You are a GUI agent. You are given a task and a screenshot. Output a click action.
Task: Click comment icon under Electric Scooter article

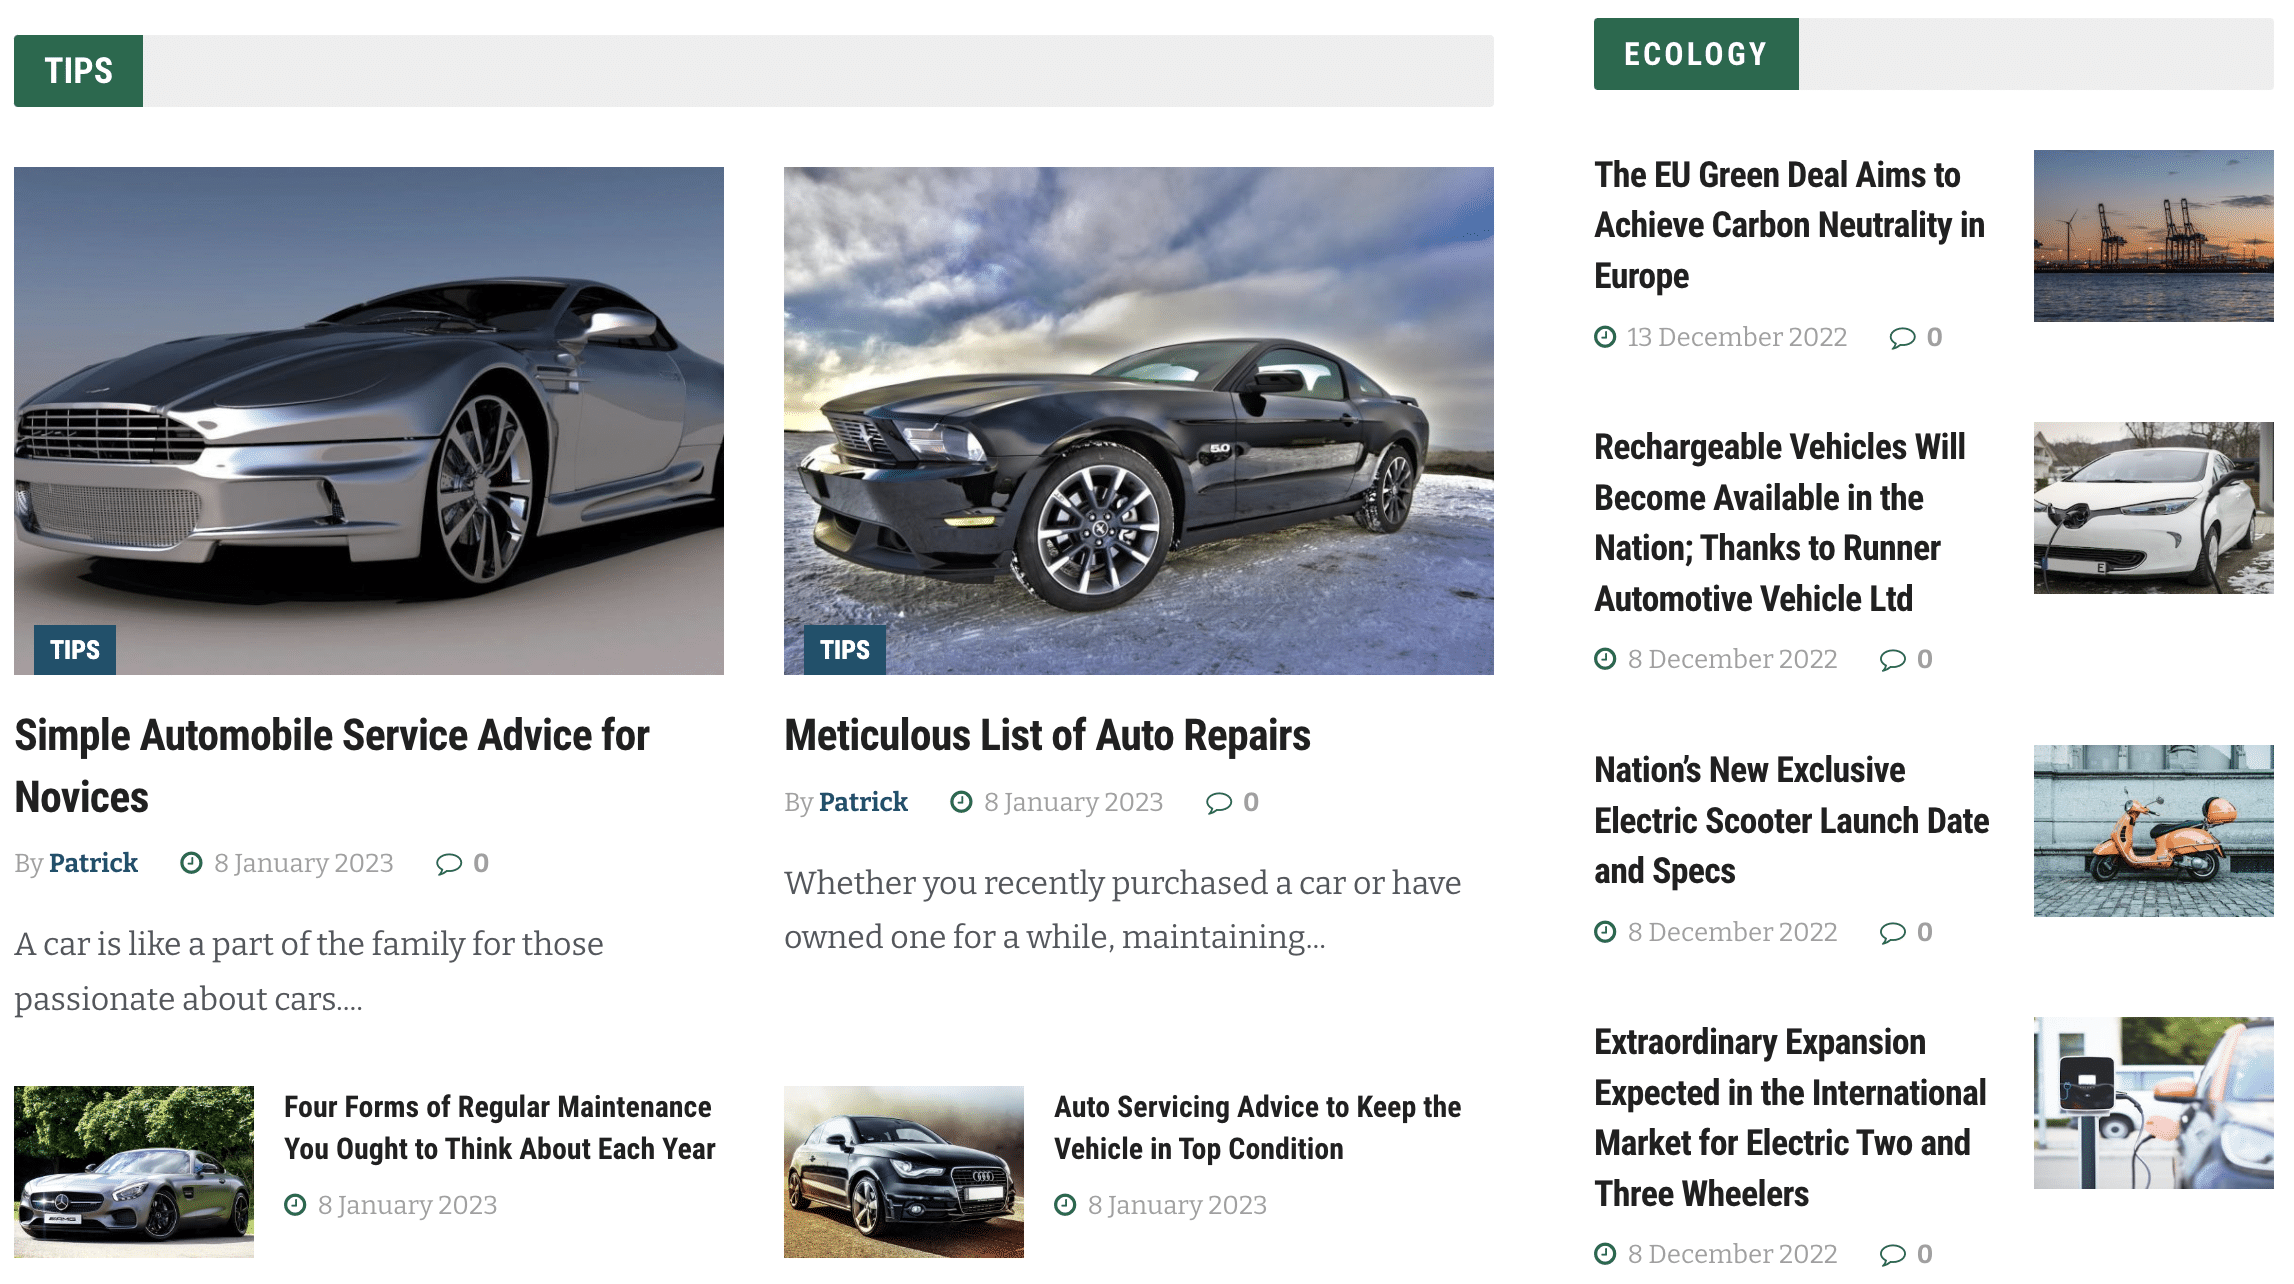pos(1892,933)
